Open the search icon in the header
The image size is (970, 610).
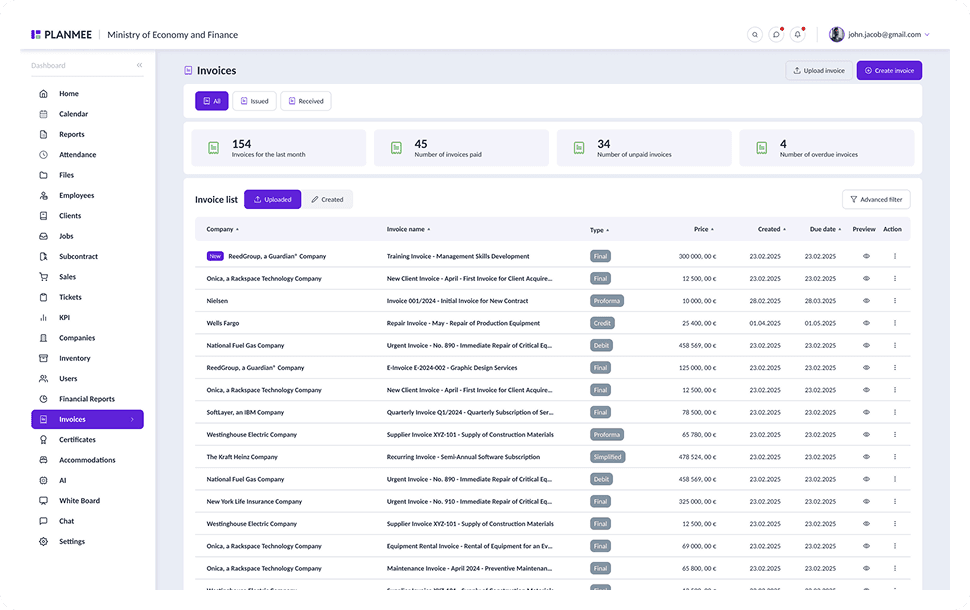[754, 35]
